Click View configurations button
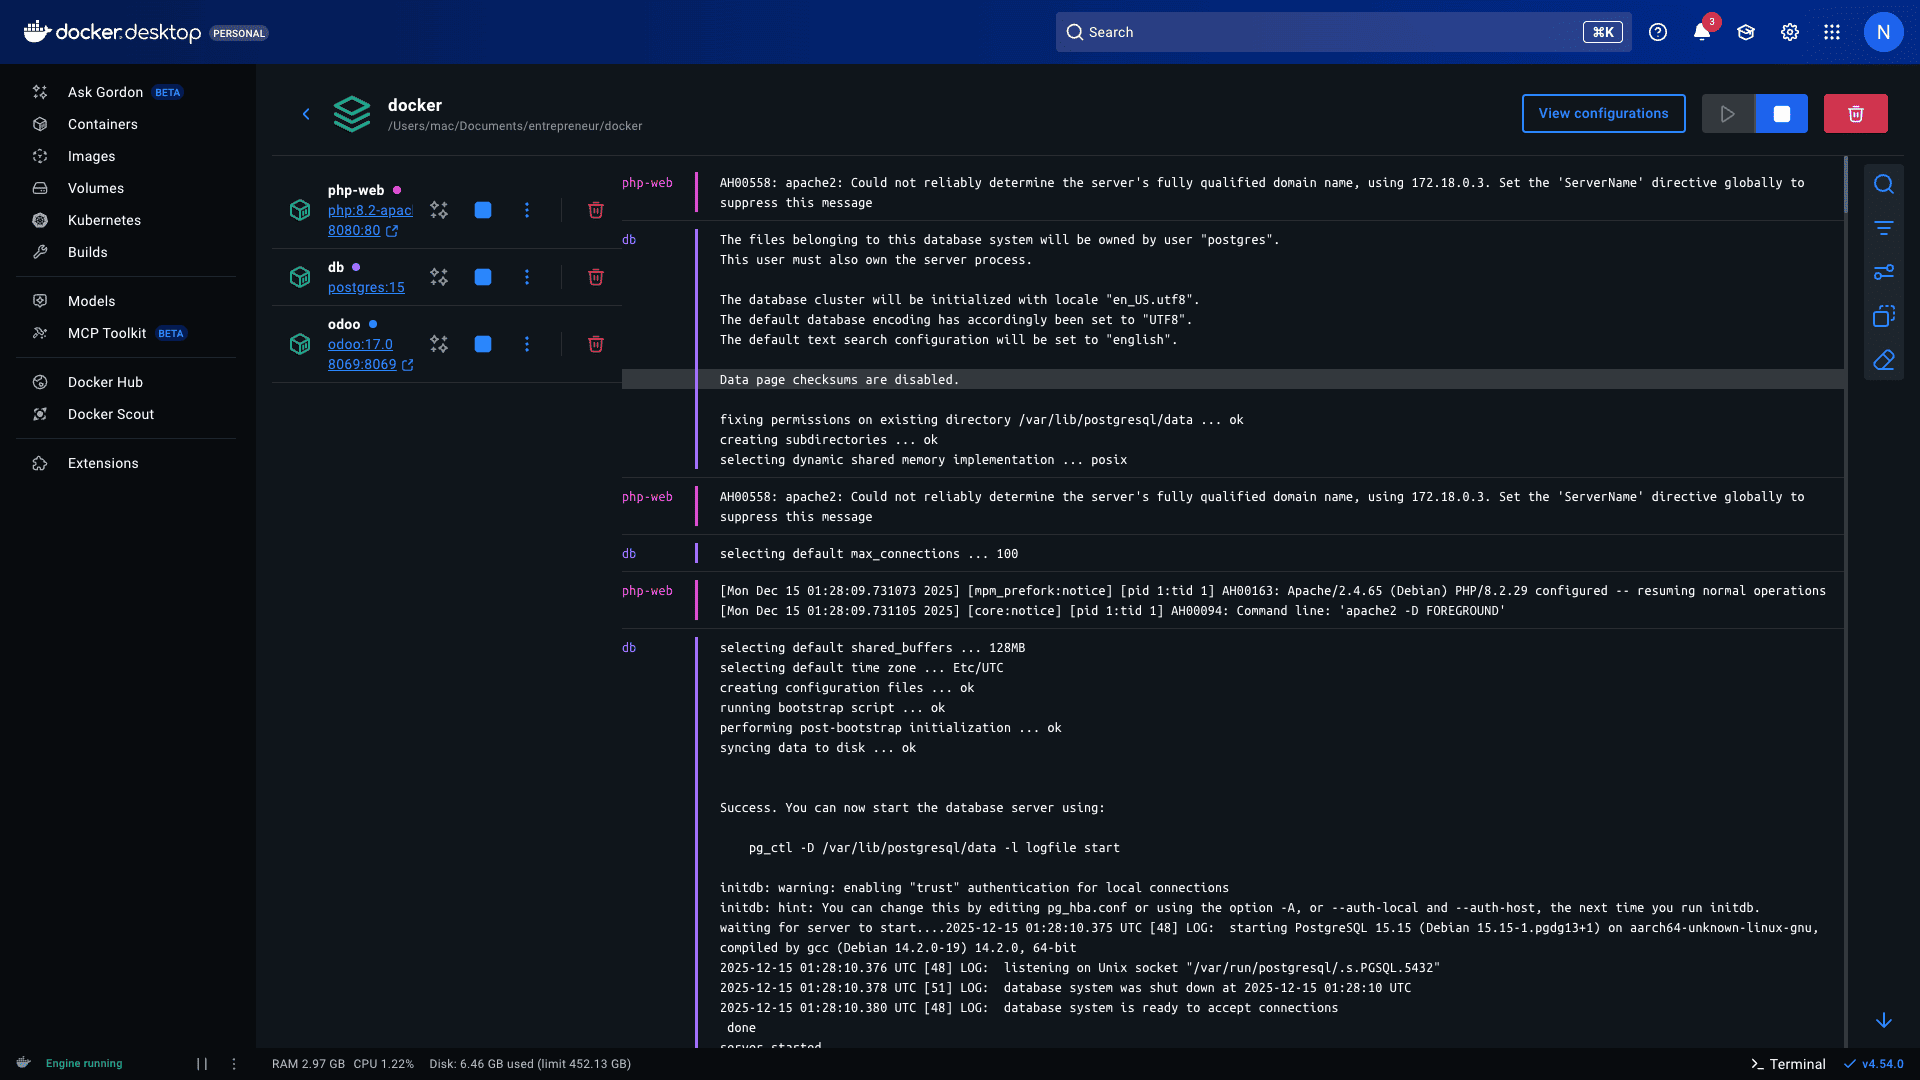This screenshot has height=1080, width=1920. (1603, 114)
